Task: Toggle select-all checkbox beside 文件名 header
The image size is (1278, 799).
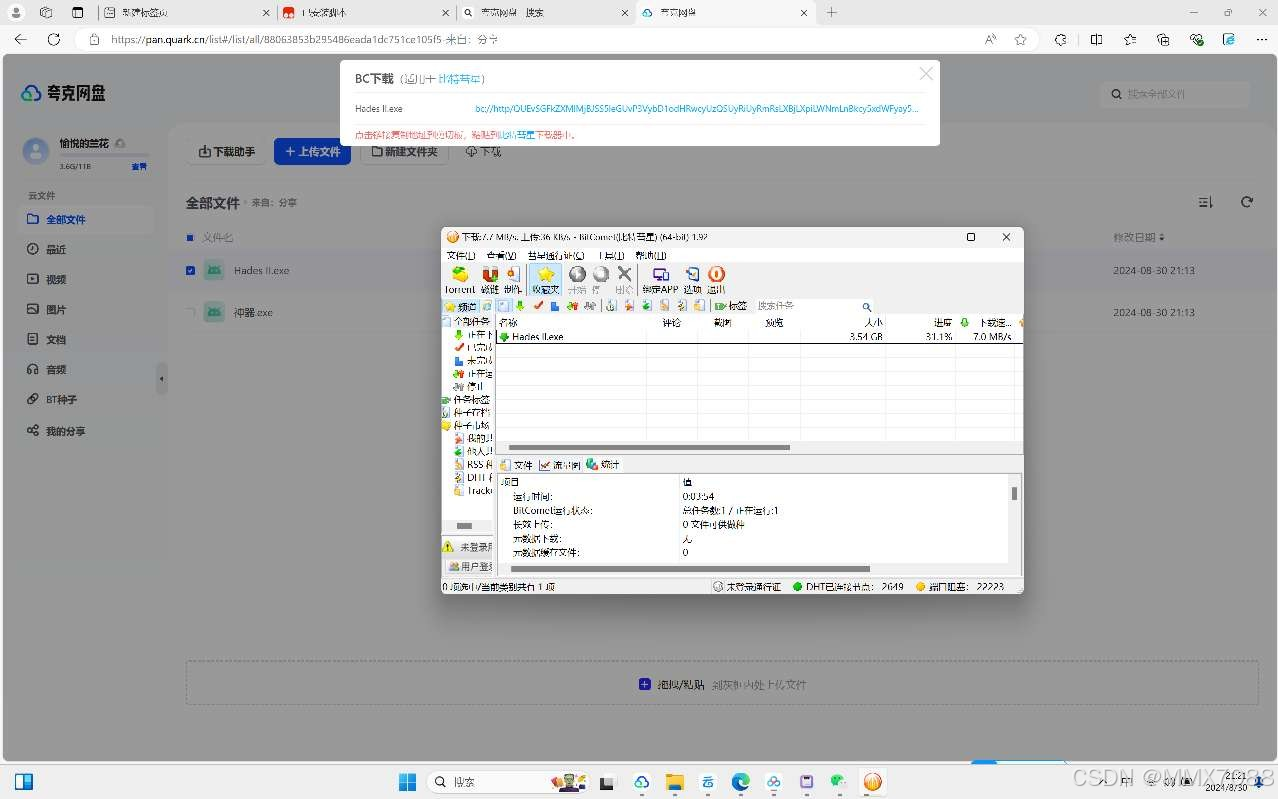Action: pyautogui.click(x=190, y=238)
